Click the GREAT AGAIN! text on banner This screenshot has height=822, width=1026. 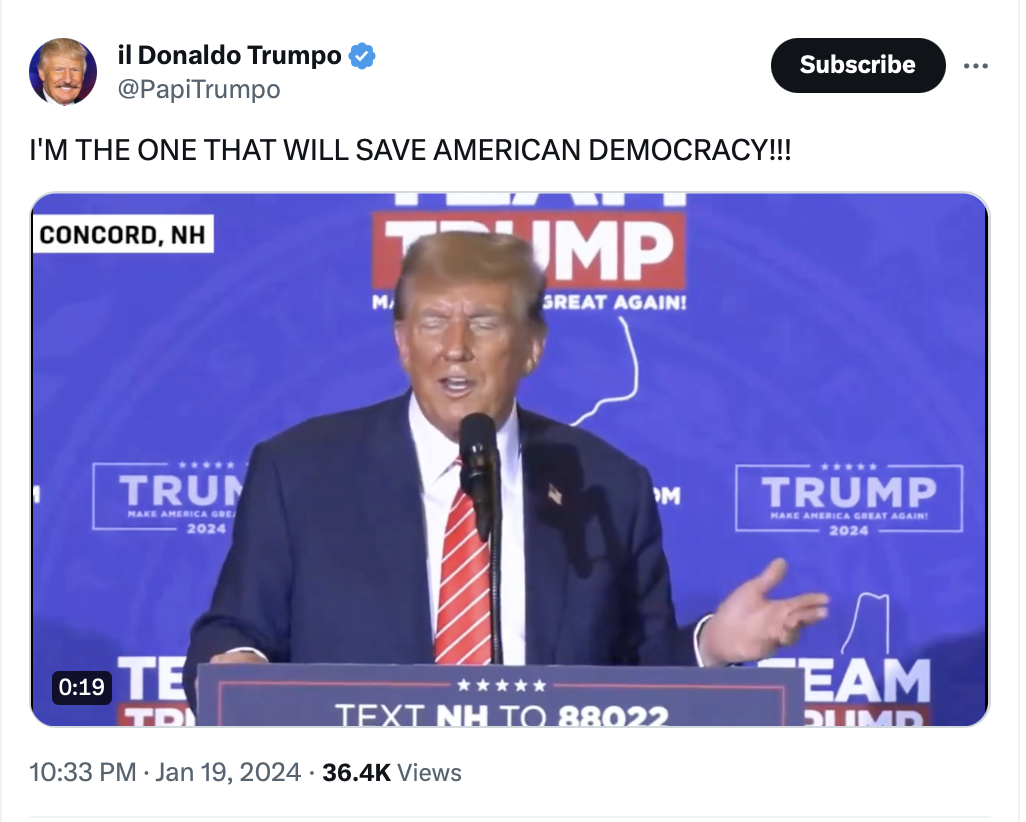tap(614, 302)
